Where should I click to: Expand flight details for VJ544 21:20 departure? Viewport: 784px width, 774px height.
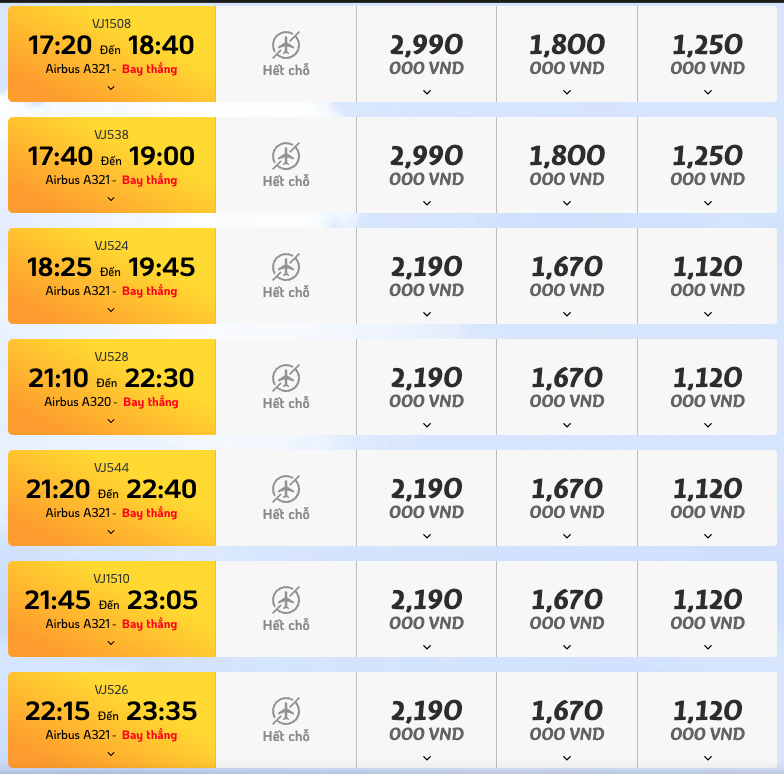[x=111, y=532]
